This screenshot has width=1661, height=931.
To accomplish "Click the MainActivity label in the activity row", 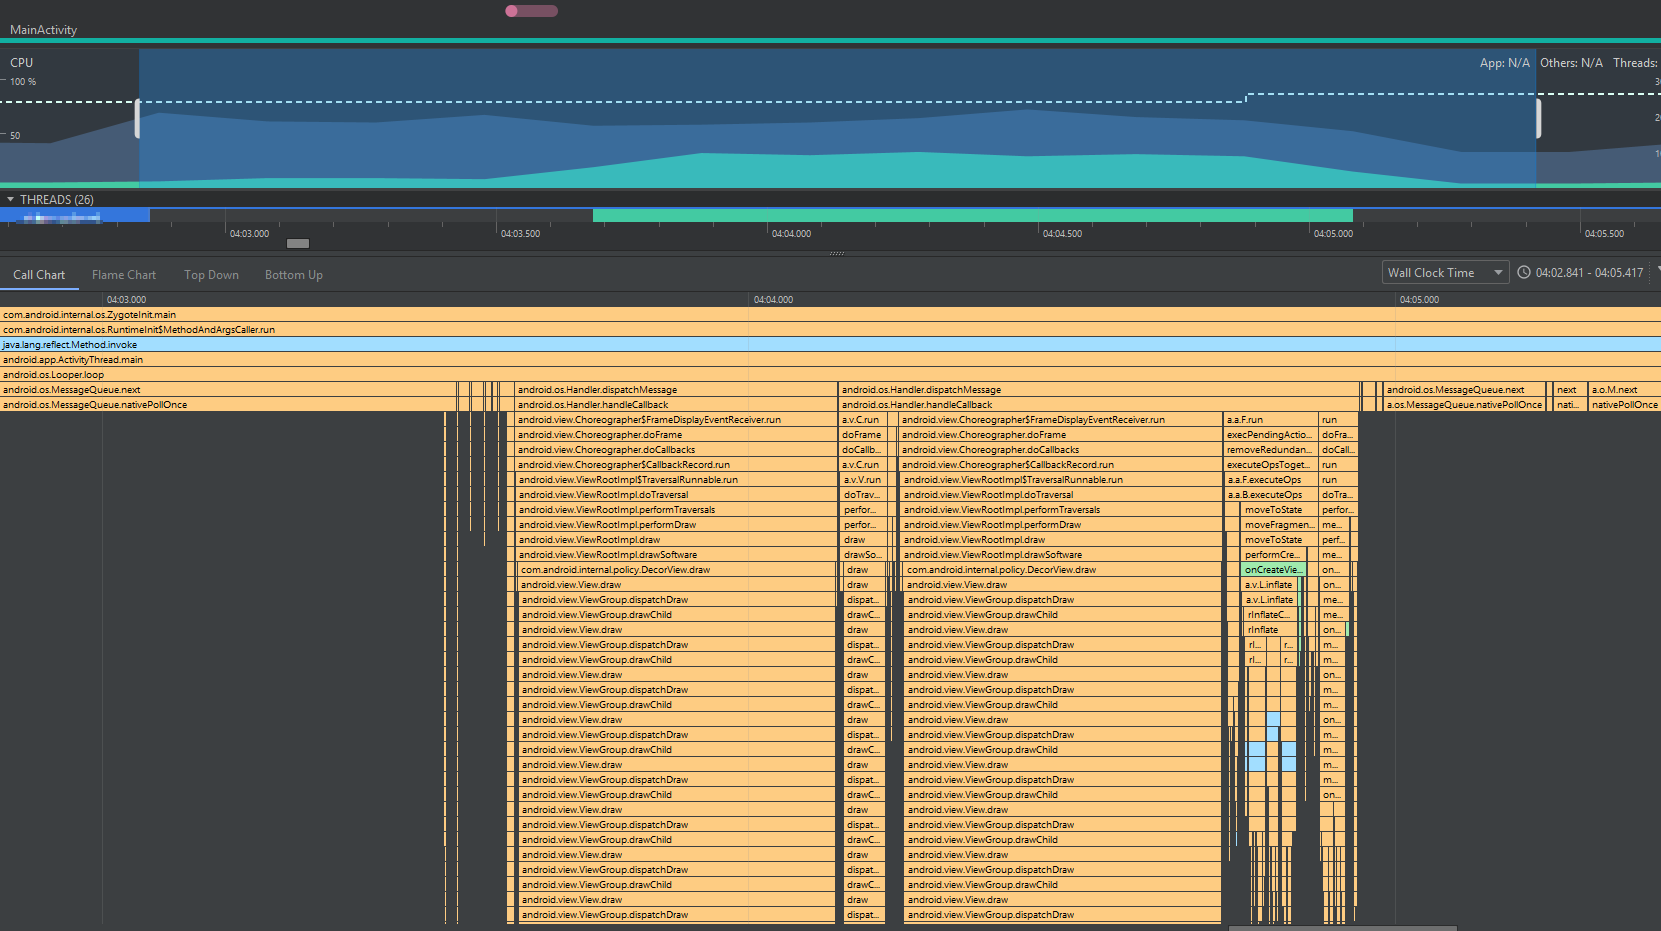I will click(44, 30).
